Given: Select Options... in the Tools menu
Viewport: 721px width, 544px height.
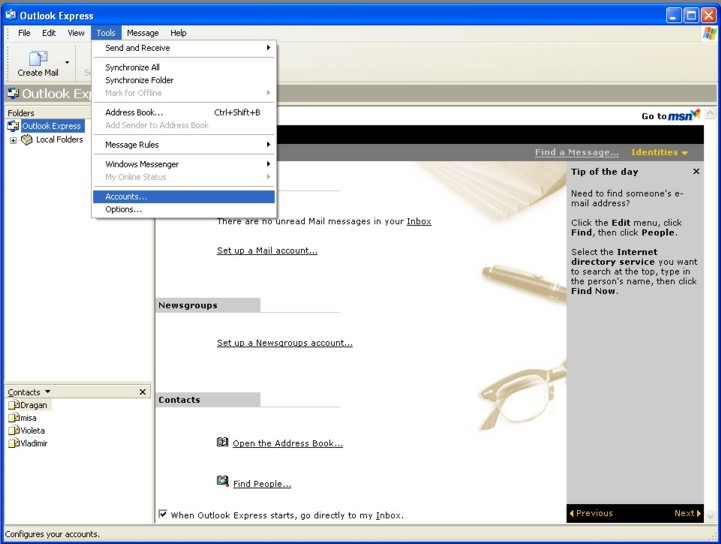Looking at the screenshot, I should coord(184,209).
